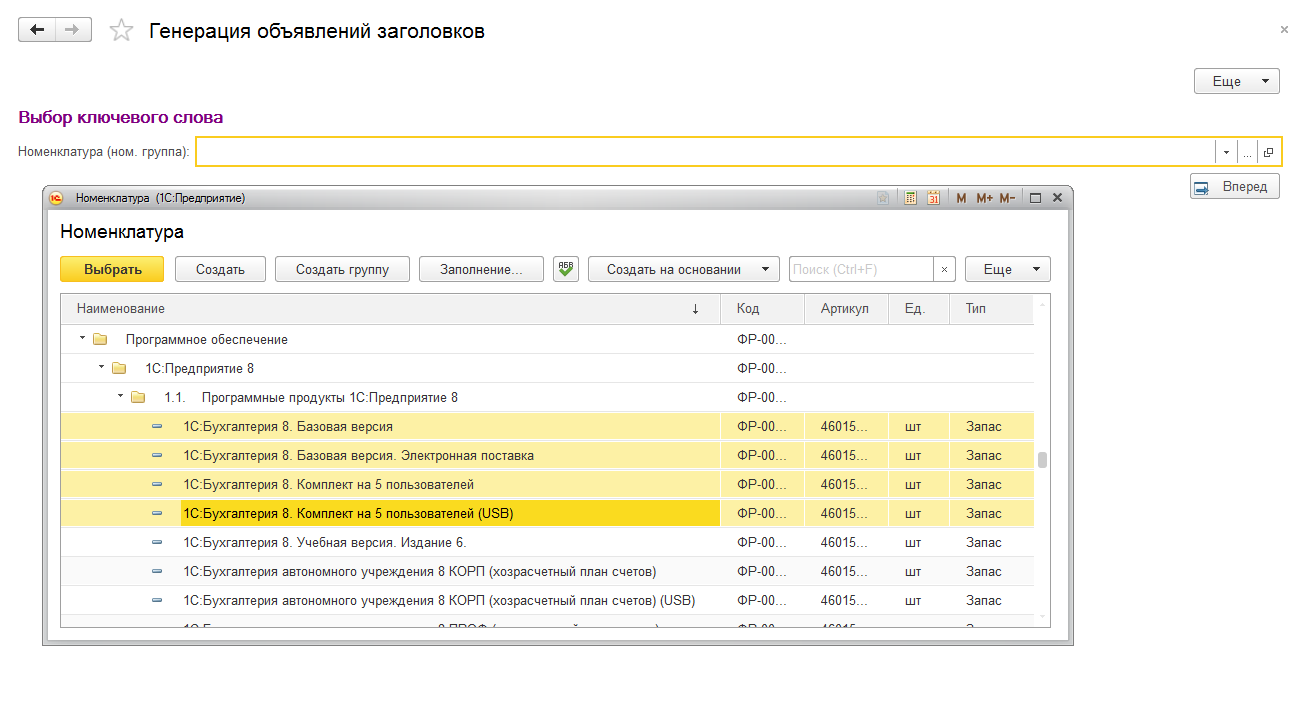Click the ellipsis select button in Номенклатура field
The width and height of the screenshot is (1304, 706).
(1247, 152)
